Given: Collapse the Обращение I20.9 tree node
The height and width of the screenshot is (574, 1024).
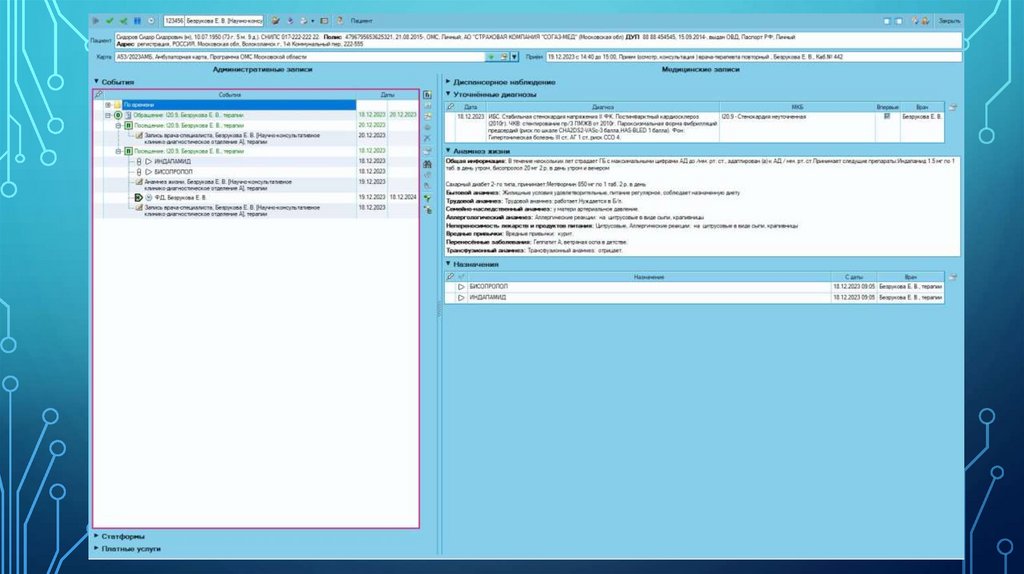Looking at the screenshot, I should click(x=107, y=115).
